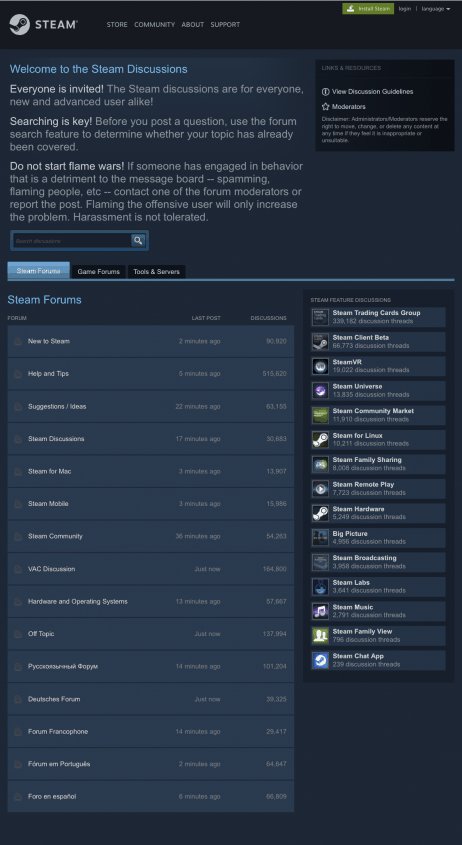The width and height of the screenshot is (462, 845).
Task: Open View Discussion Guidelines link
Action: [x=373, y=92]
